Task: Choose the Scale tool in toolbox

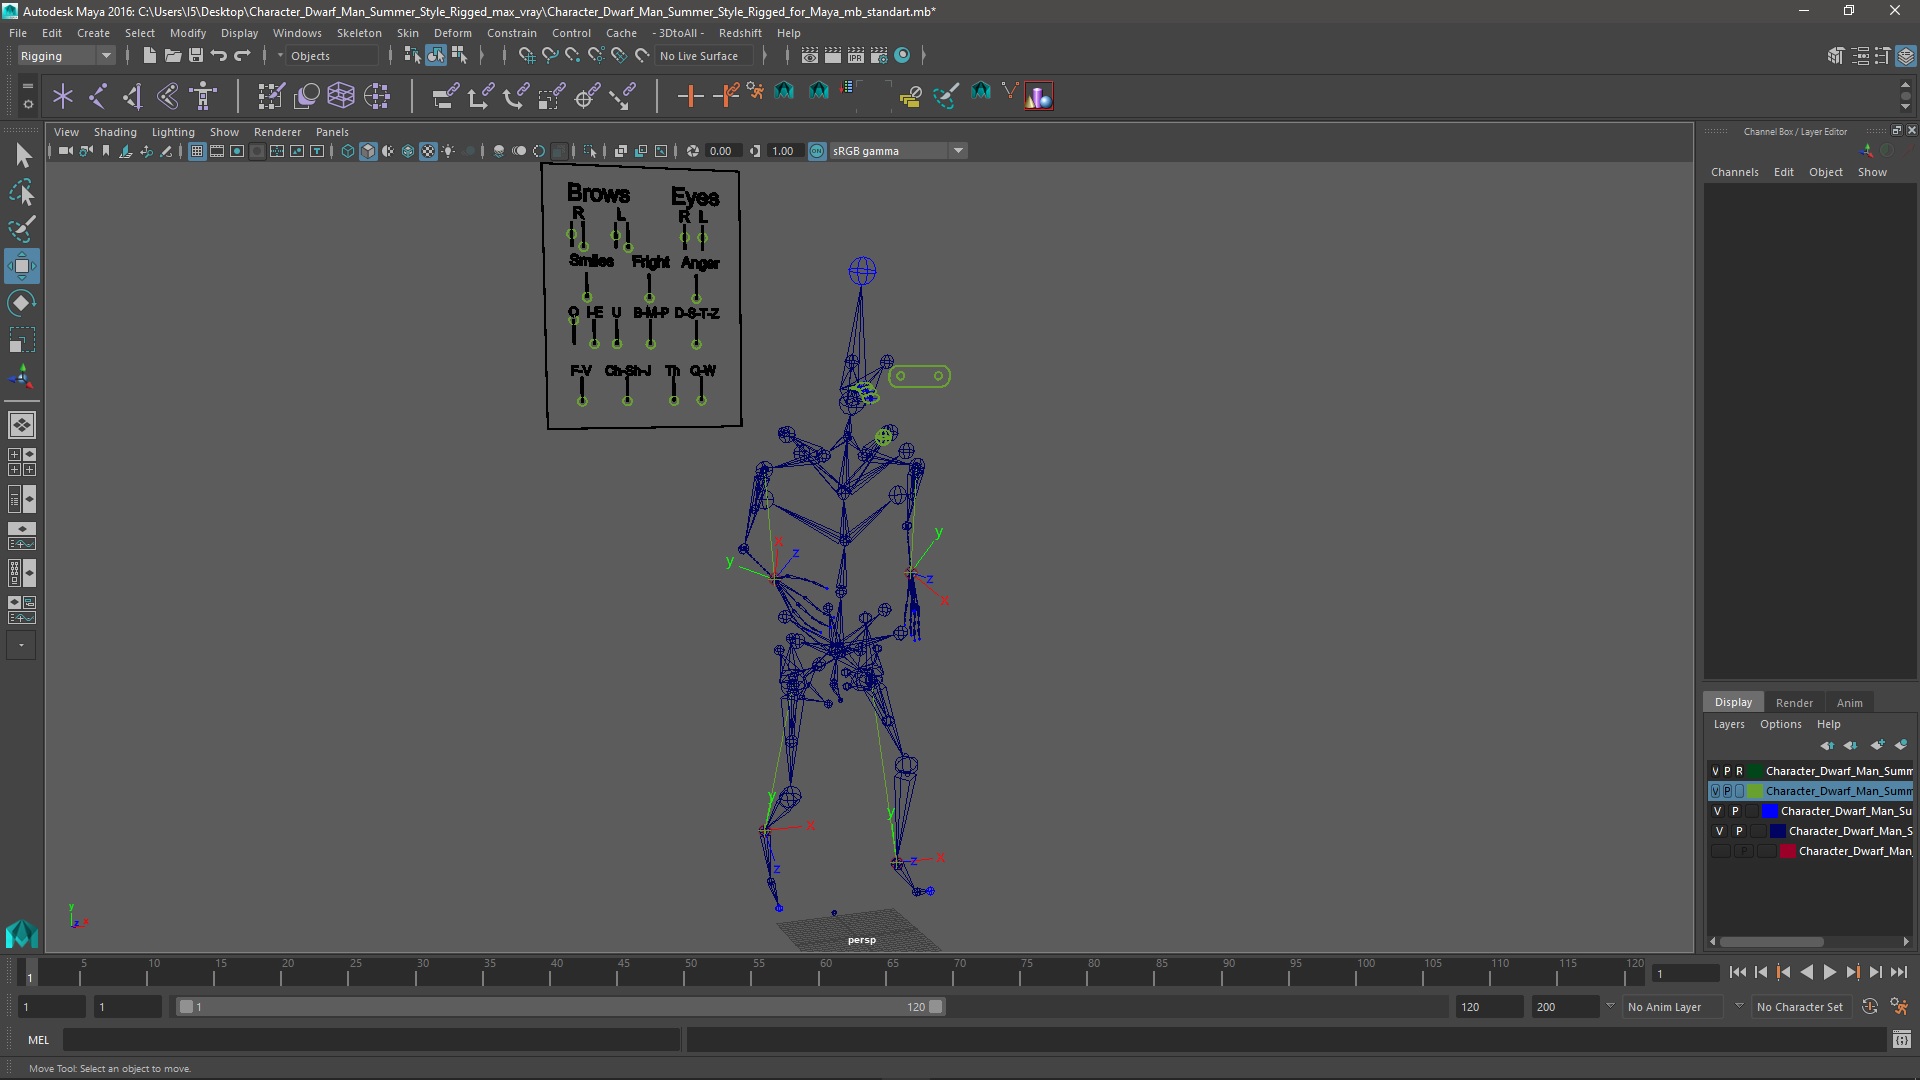Action: pyautogui.click(x=22, y=339)
